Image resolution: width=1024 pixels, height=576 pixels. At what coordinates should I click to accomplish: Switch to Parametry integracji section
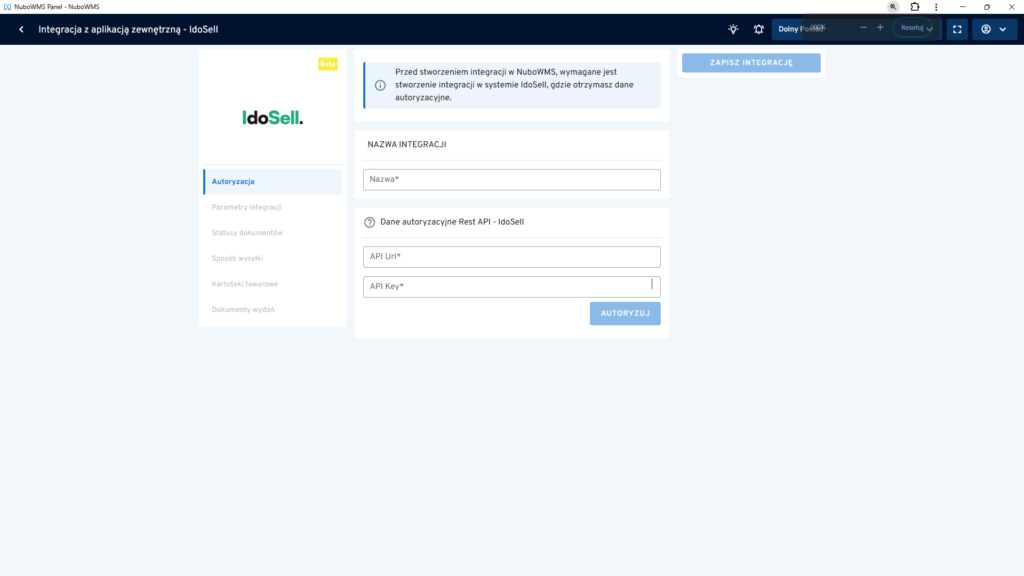click(x=246, y=207)
